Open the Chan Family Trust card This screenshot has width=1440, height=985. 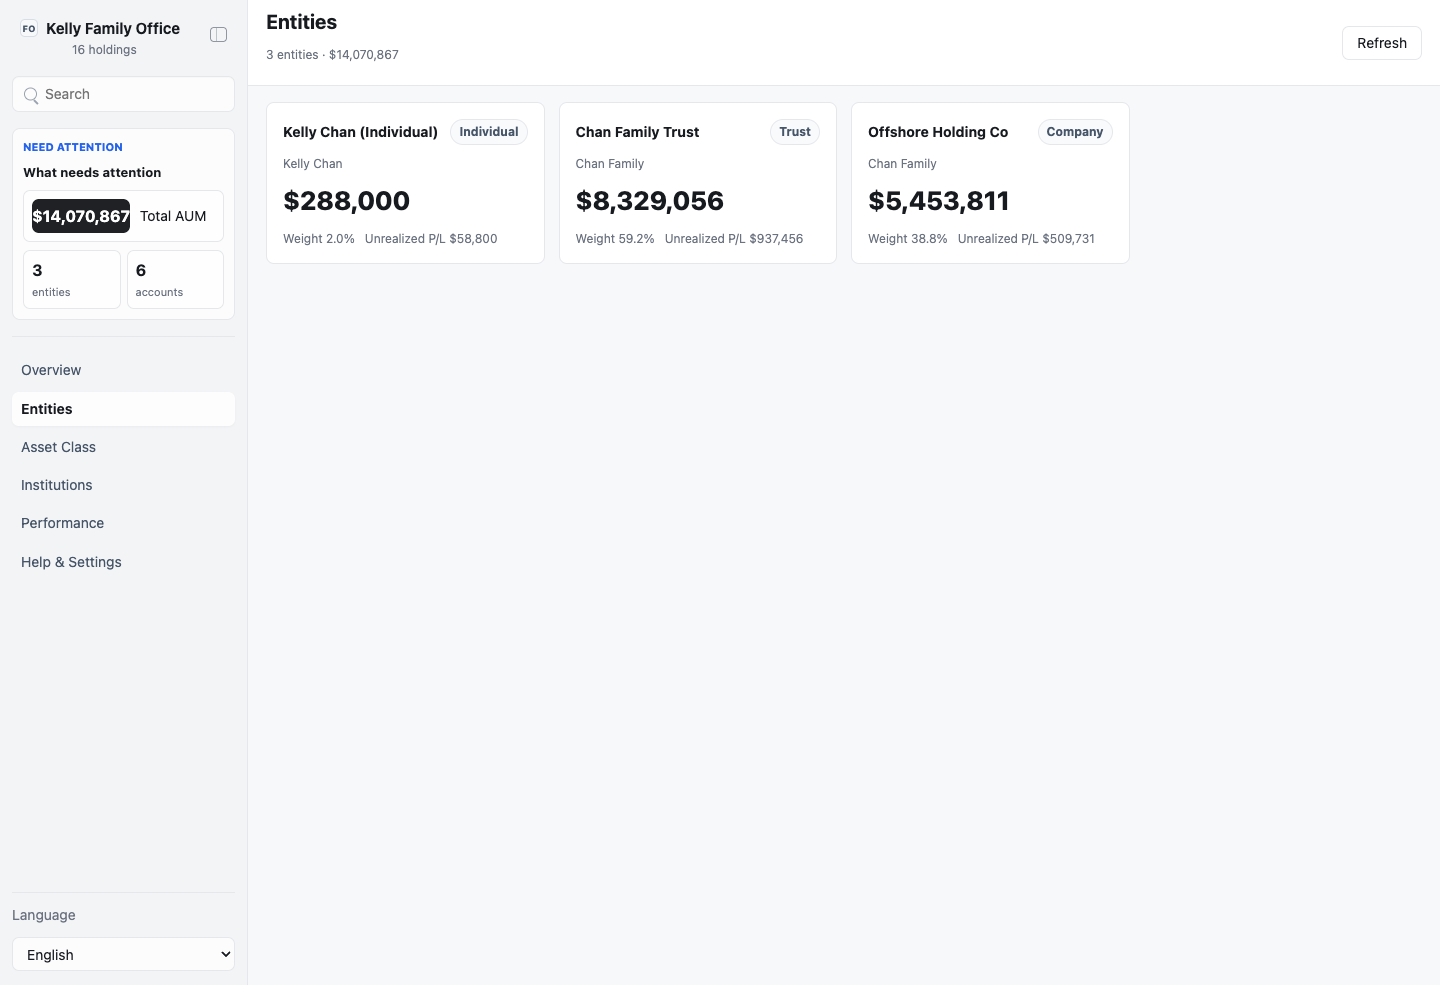pyautogui.click(x=698, y=183)
